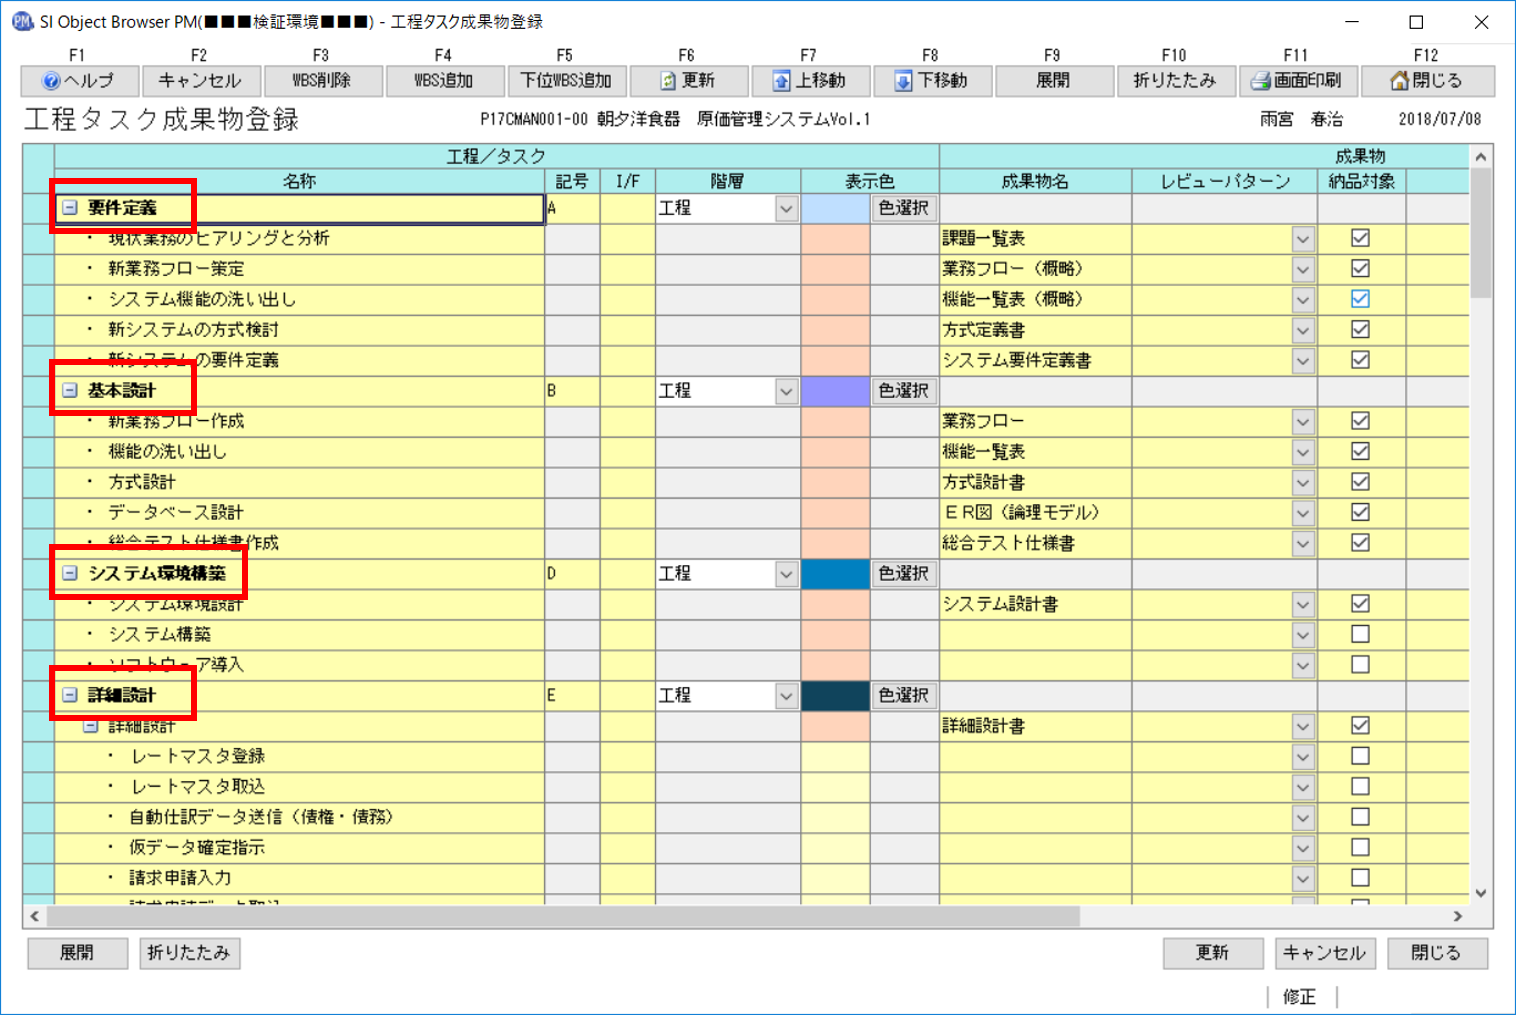Image resolution: width=1516 pixels, height=1015 pixels.
Task: Click WBS削除 toolbar button
Action: pos(322,81)
